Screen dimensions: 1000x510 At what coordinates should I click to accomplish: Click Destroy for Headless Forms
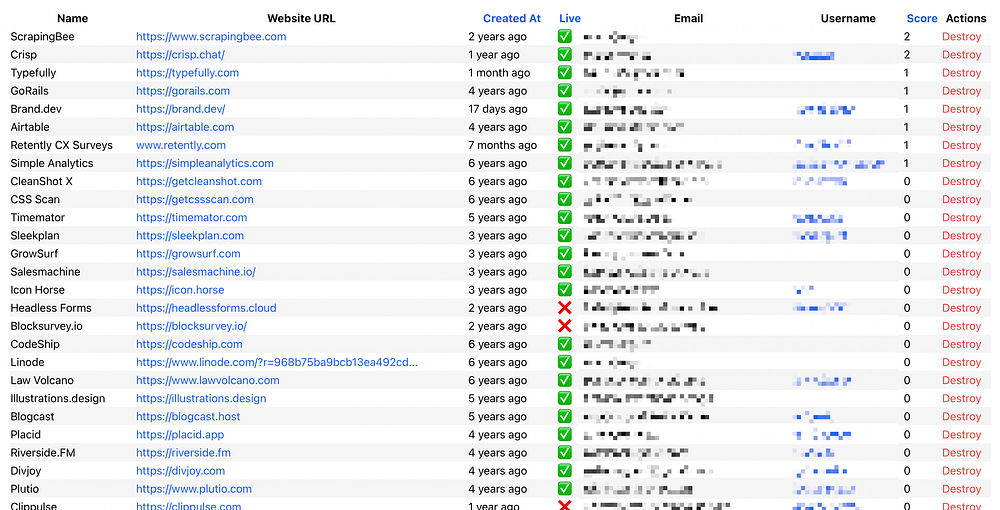(x=961, y=308)
